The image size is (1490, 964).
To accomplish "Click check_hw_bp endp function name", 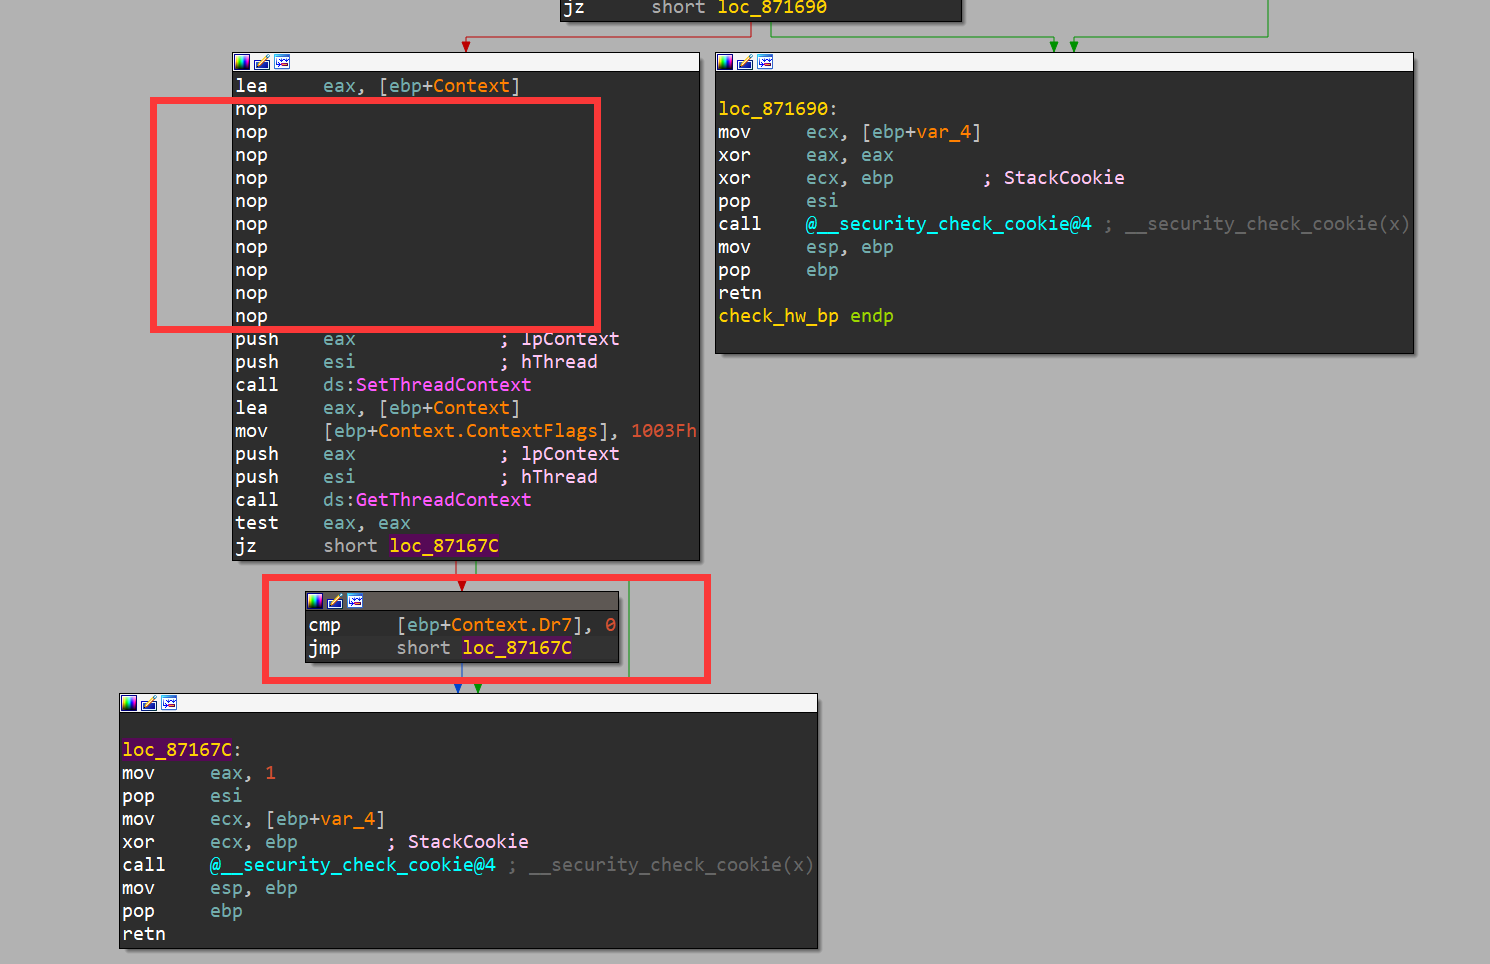I will tap(778, 316).
